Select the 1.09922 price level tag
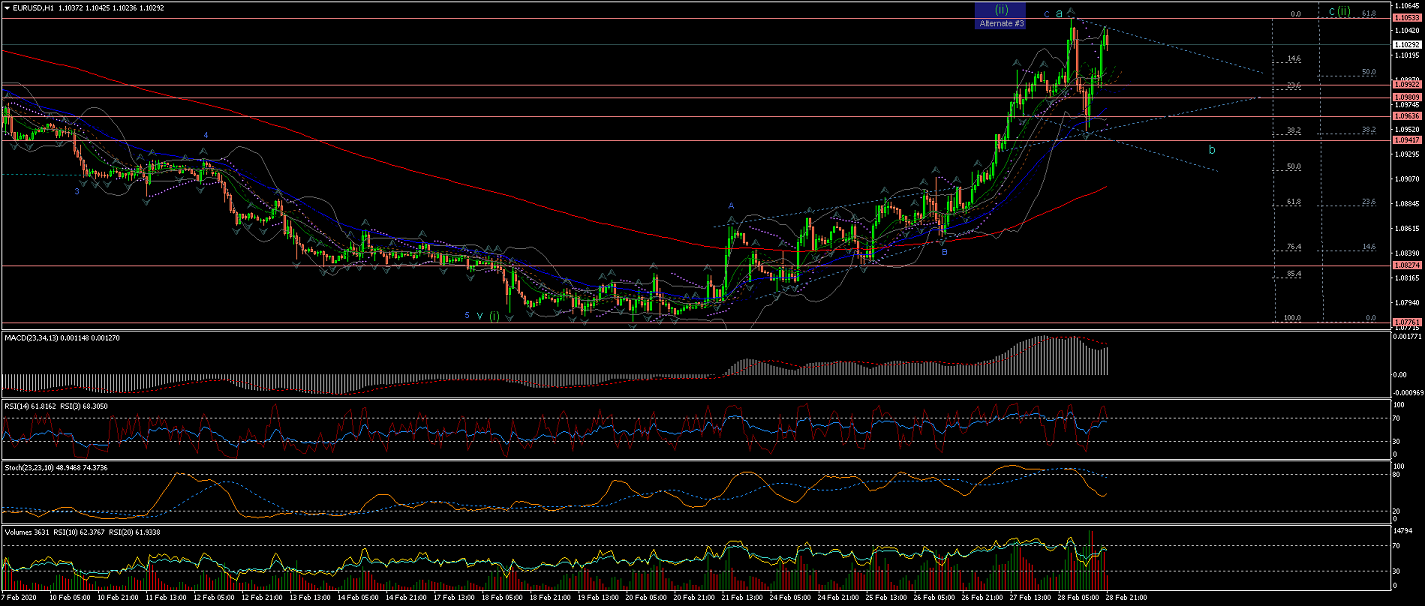This screenshot has height=606, width=1425. (1407, 85)
